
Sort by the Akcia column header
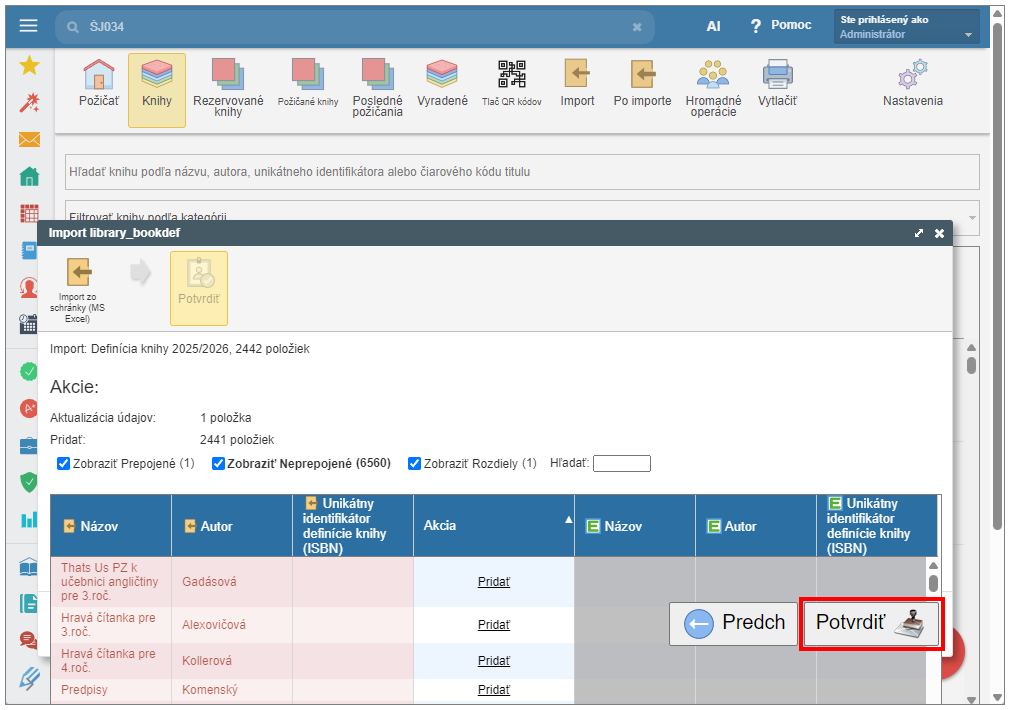(492, 525)
